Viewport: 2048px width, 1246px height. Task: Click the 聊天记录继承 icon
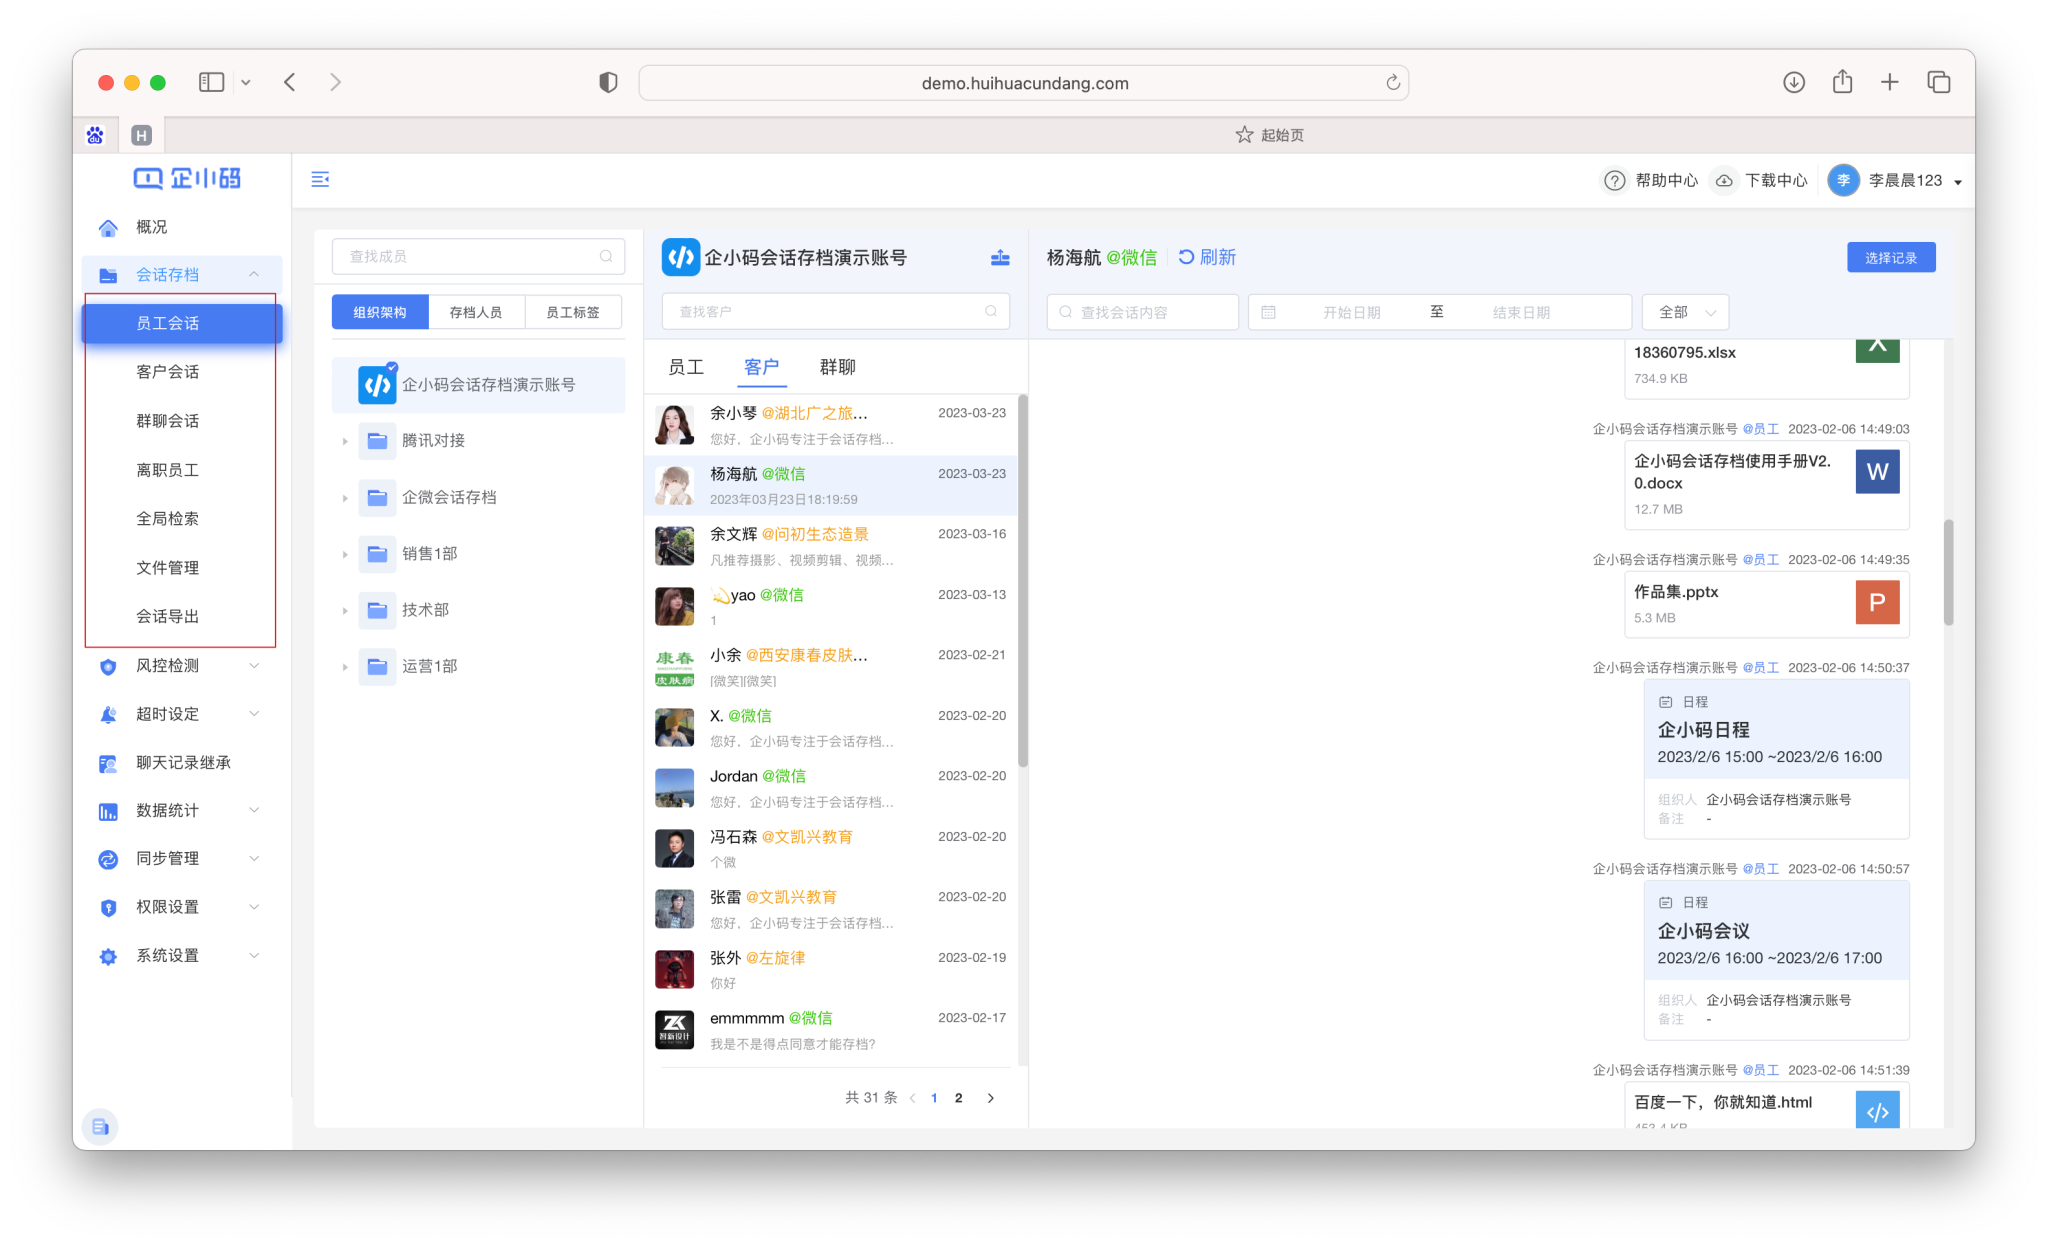click(108, 763)
